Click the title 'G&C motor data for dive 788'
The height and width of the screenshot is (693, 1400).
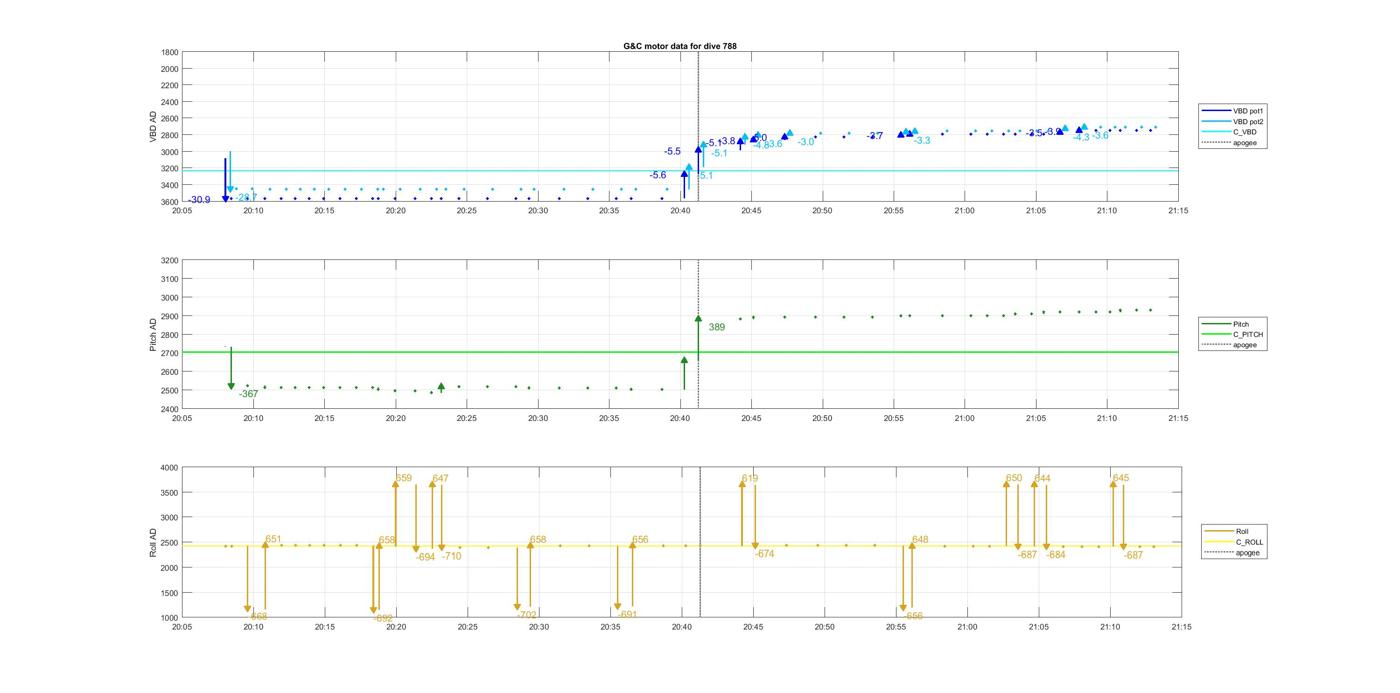pos(680,46)
